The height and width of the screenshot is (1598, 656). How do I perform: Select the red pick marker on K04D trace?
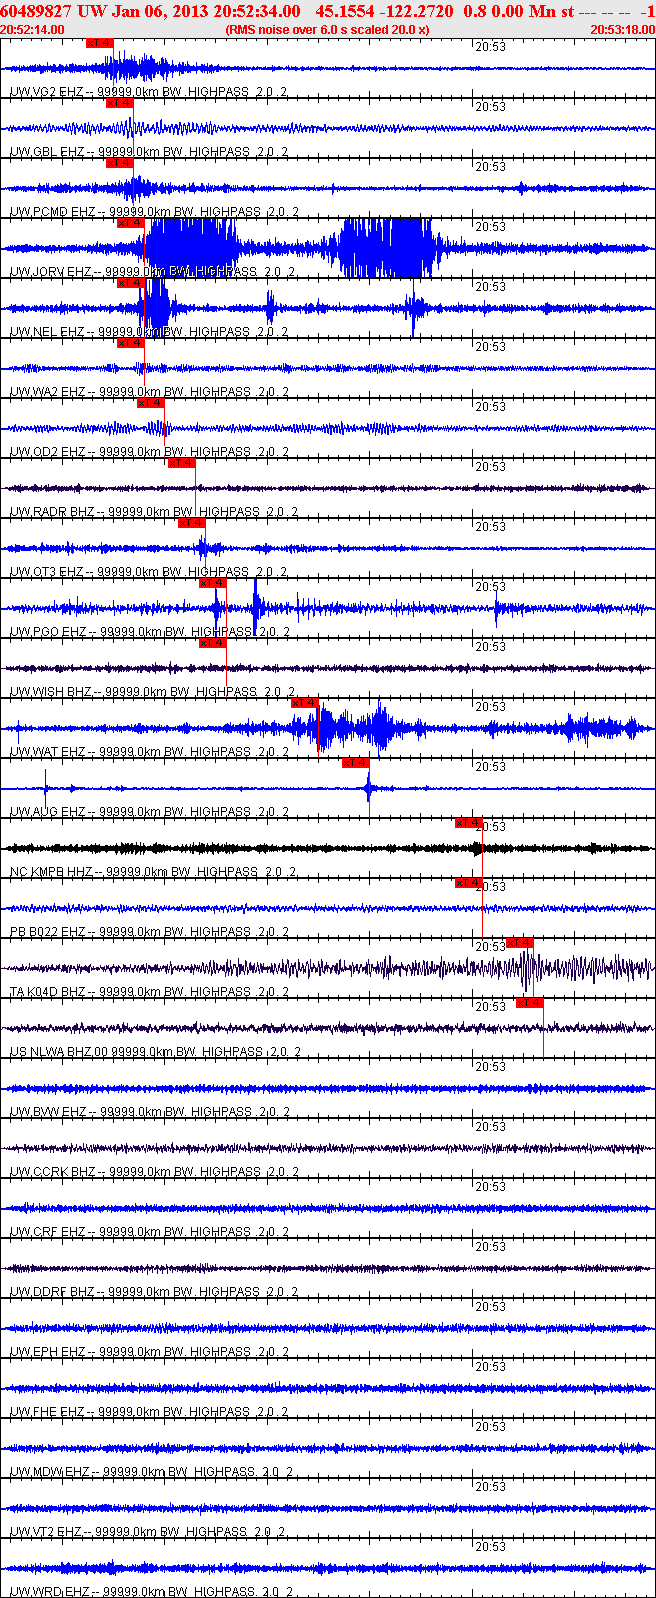(x=520, y=943)
